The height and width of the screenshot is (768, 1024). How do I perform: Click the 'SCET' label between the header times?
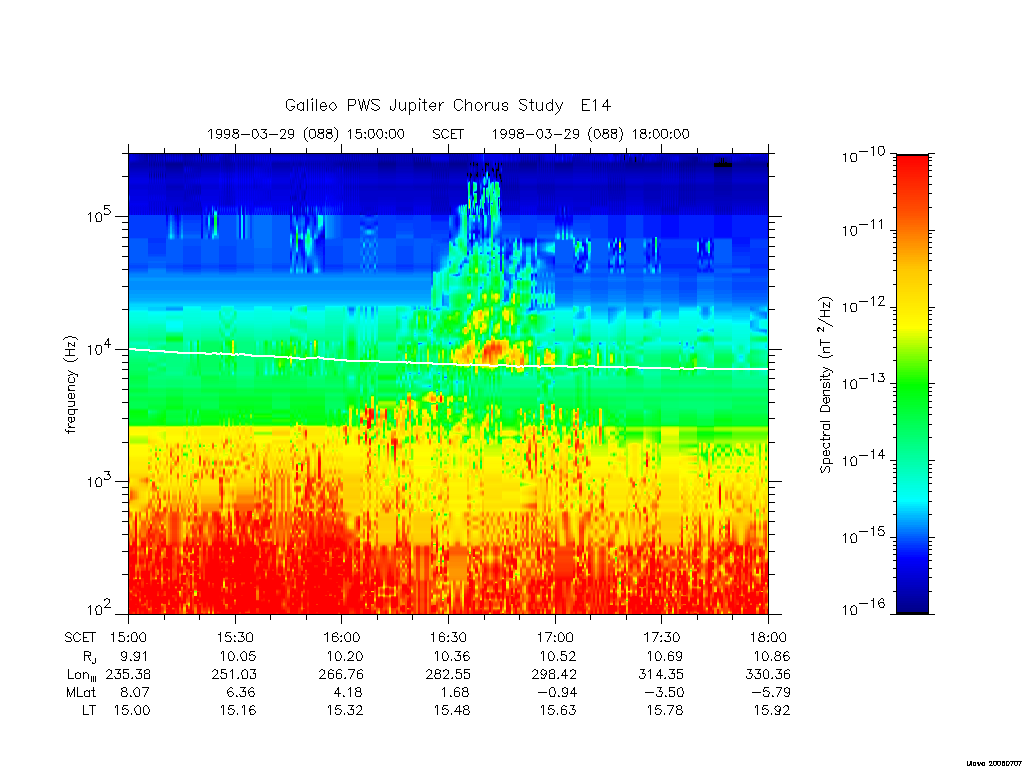click(448, 134)
